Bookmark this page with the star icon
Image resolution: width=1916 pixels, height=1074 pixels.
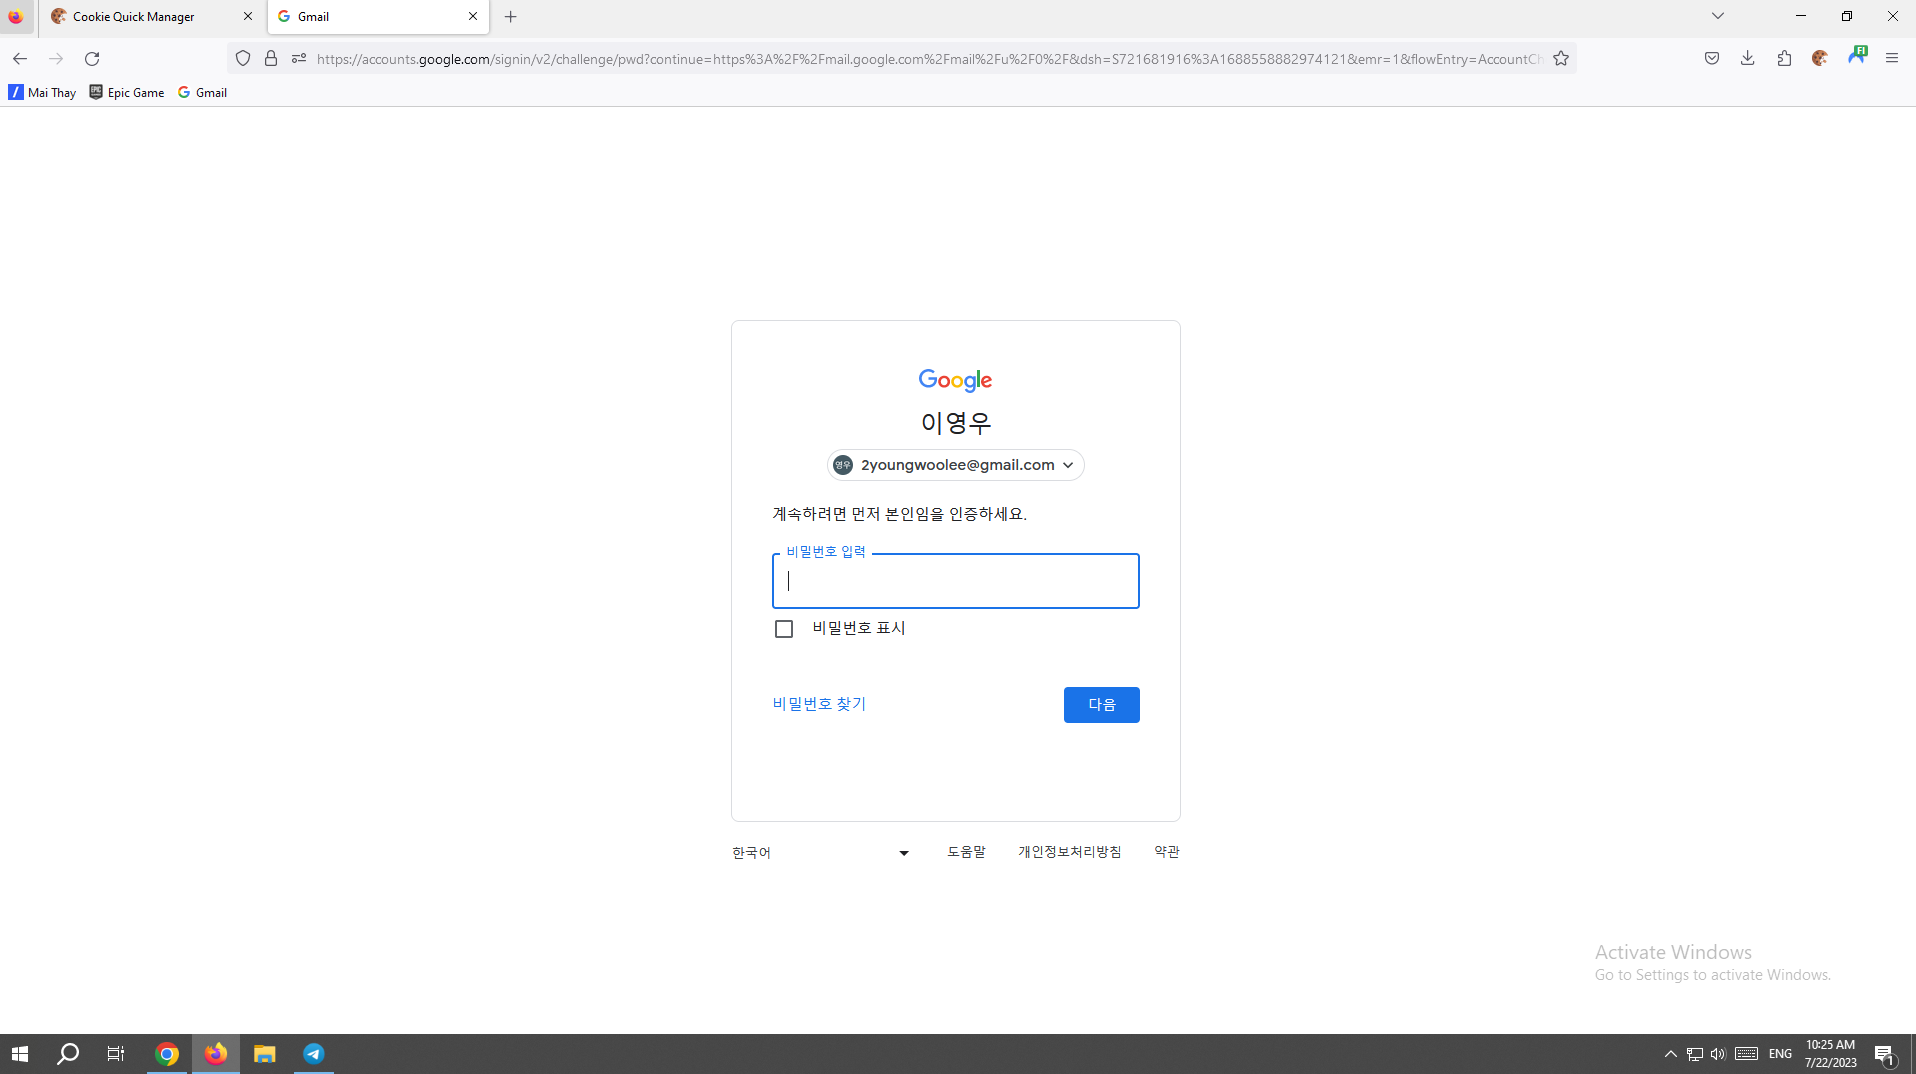(x=1561, y=58)
